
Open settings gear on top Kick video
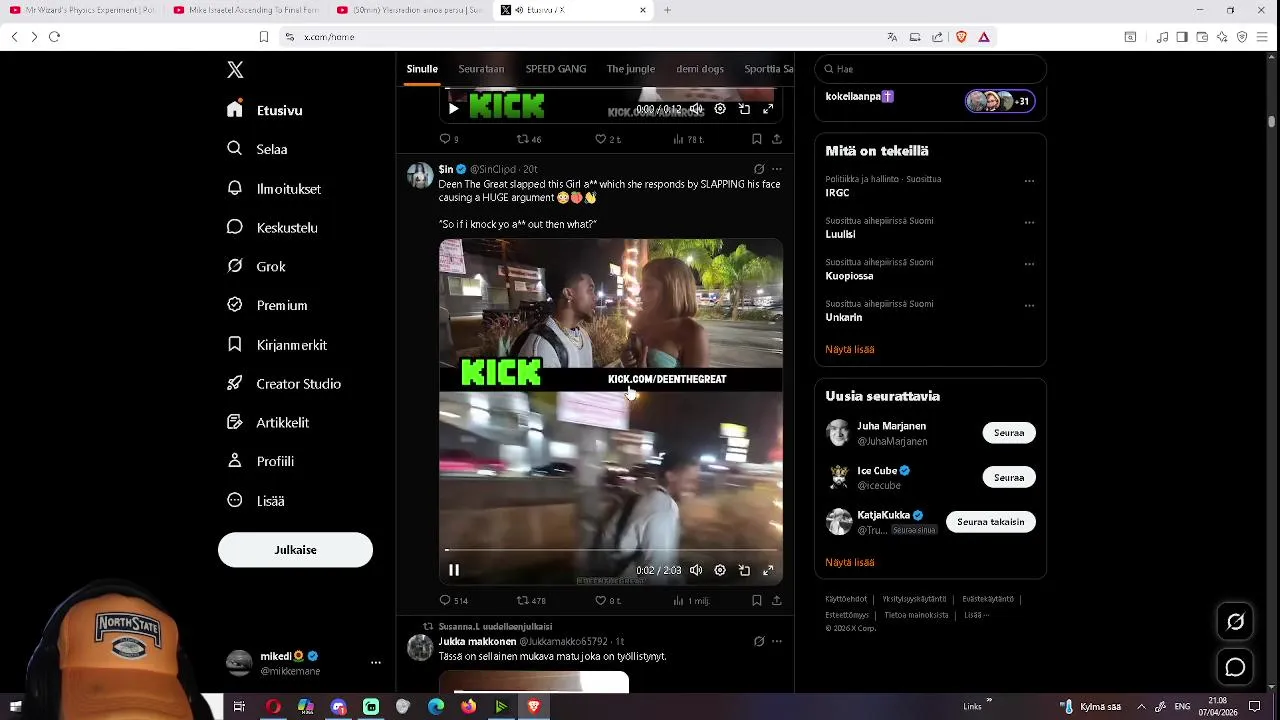pyautogui.click(x=720, y=108)
